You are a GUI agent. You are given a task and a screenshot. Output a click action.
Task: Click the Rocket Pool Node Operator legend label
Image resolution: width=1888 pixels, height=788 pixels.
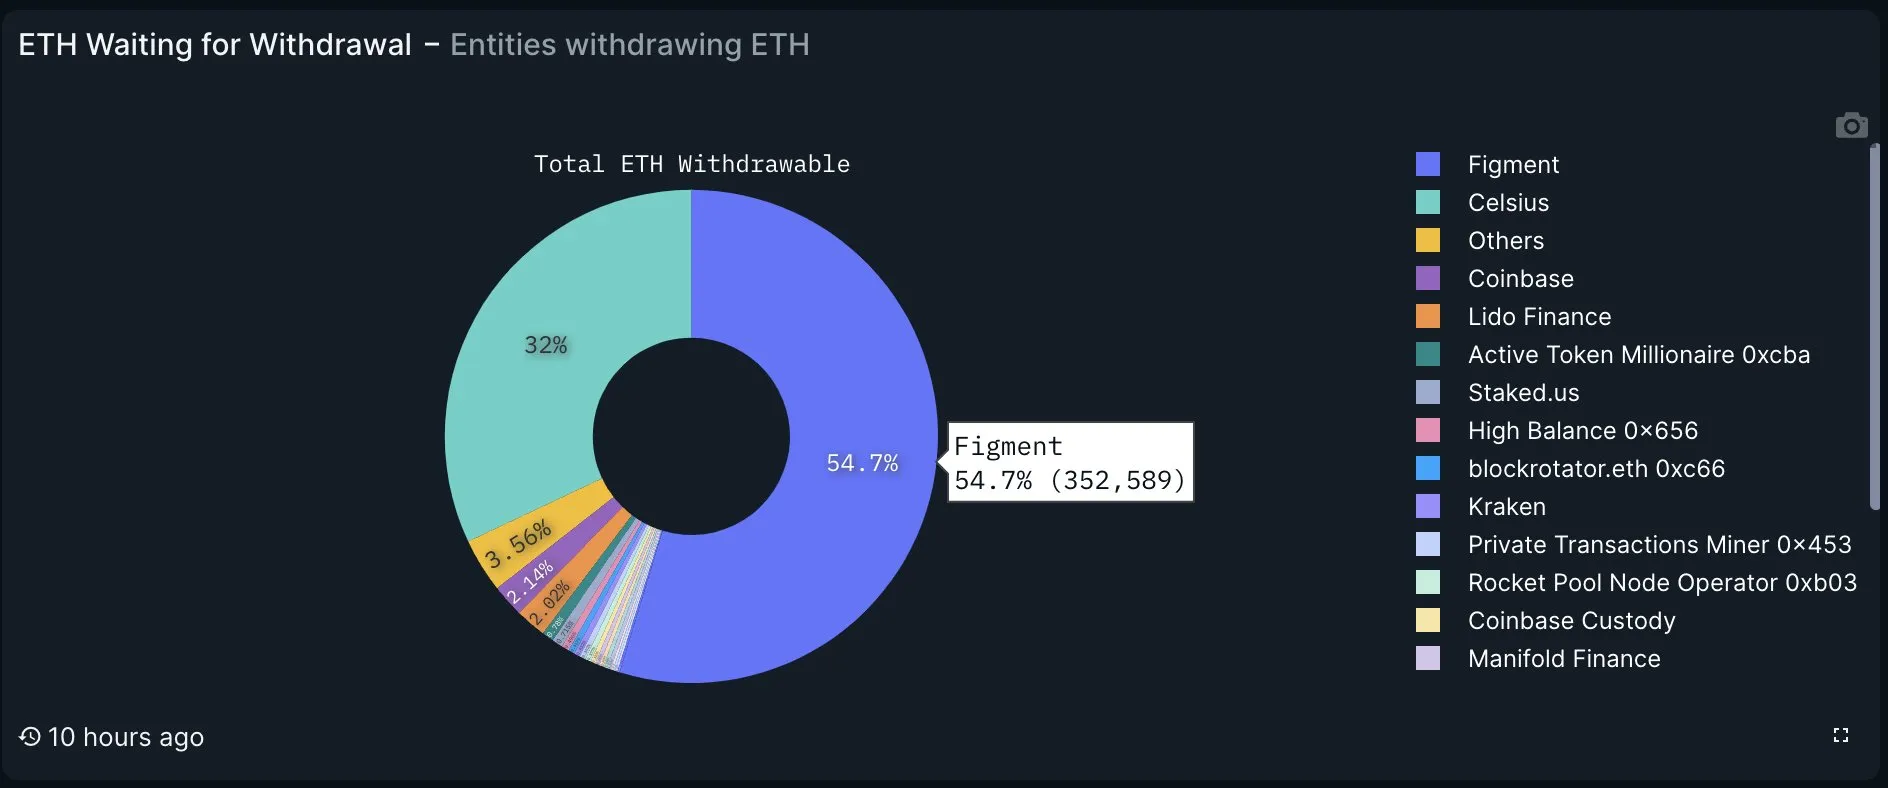[1662, 582]
